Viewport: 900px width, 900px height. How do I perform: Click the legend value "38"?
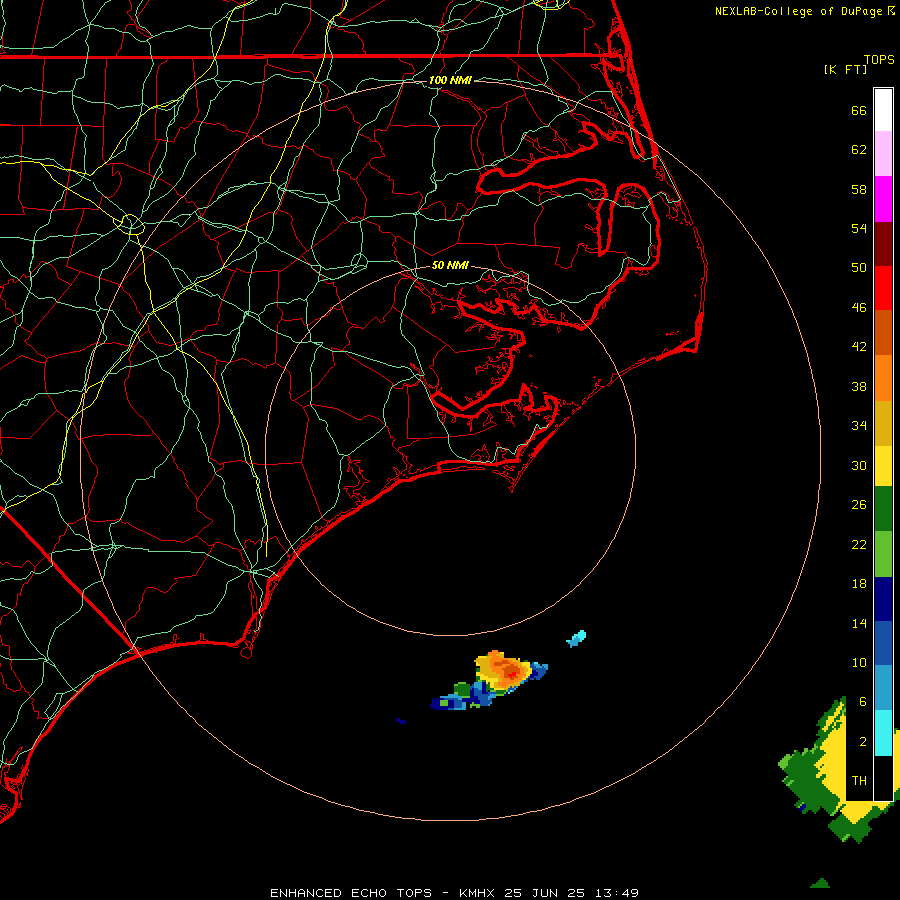point(859,387)
